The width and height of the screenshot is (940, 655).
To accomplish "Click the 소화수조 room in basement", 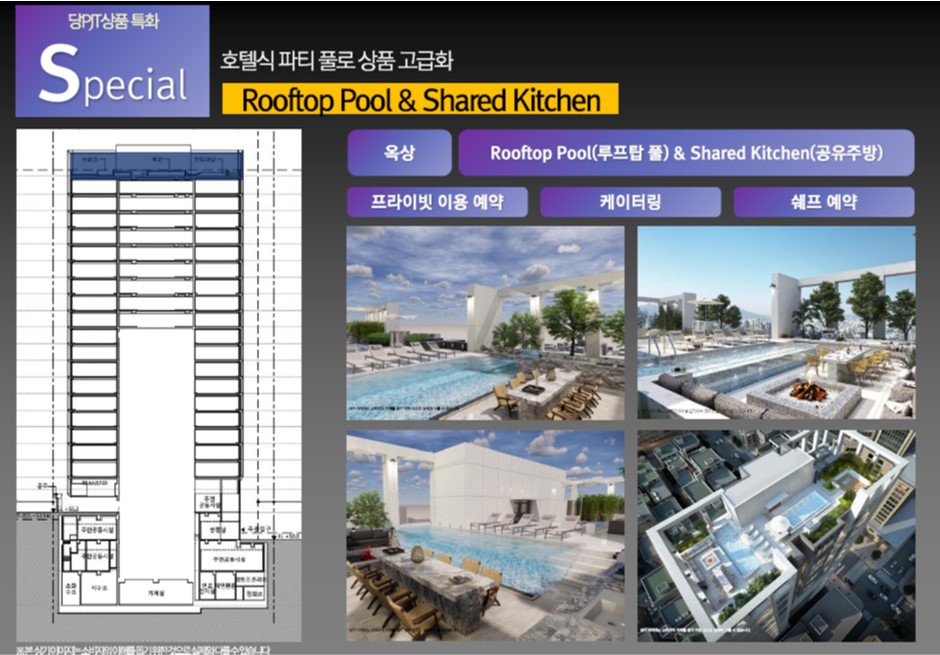I will pos(70,590).
